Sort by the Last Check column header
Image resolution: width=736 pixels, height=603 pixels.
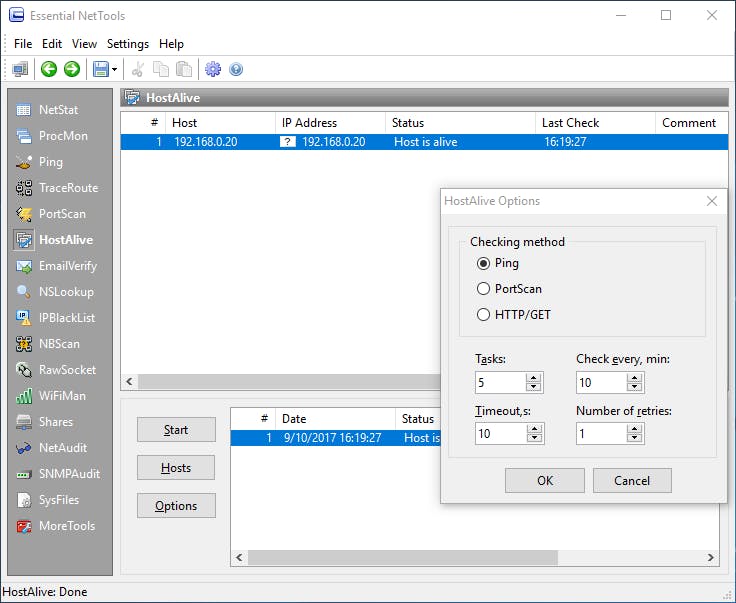point(595,123)
